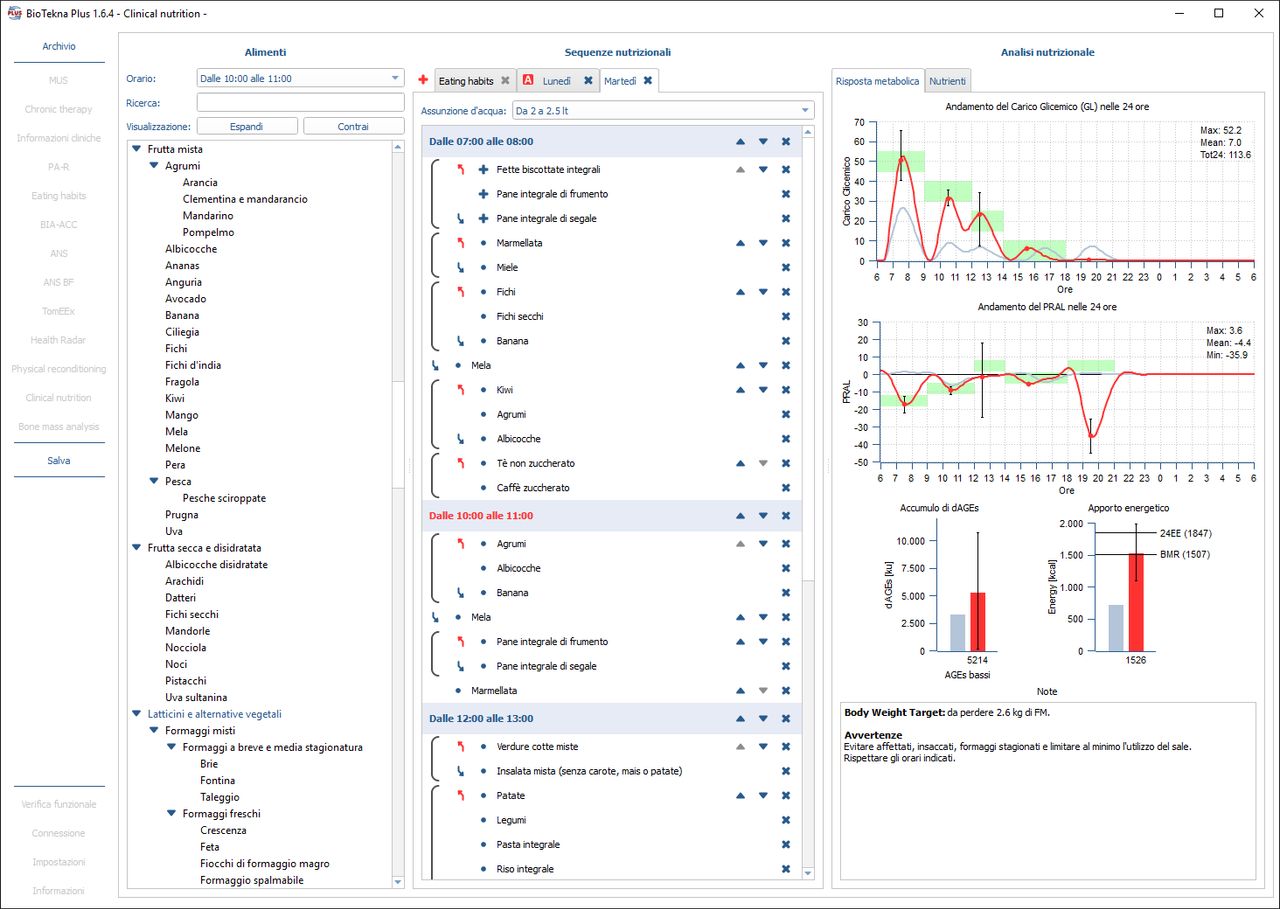Viewport: 1280px width, 909px height.
Task: Click plus icon beside Fette biscottate integrali
Action: click(484, 170)
